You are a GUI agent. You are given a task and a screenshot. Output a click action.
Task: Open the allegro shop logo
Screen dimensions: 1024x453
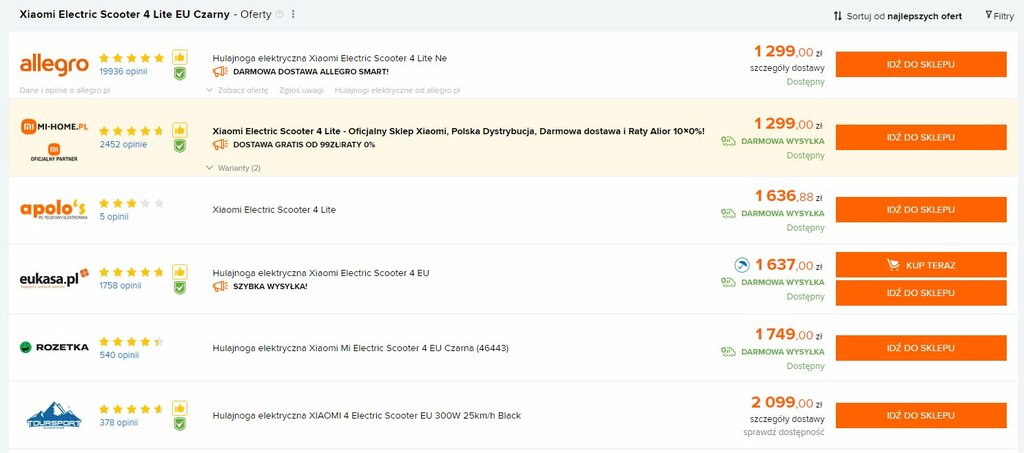click(54, 65)
